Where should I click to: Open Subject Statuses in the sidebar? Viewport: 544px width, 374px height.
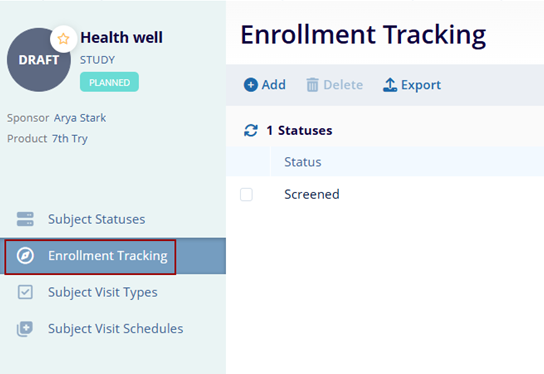pos(96,219)
